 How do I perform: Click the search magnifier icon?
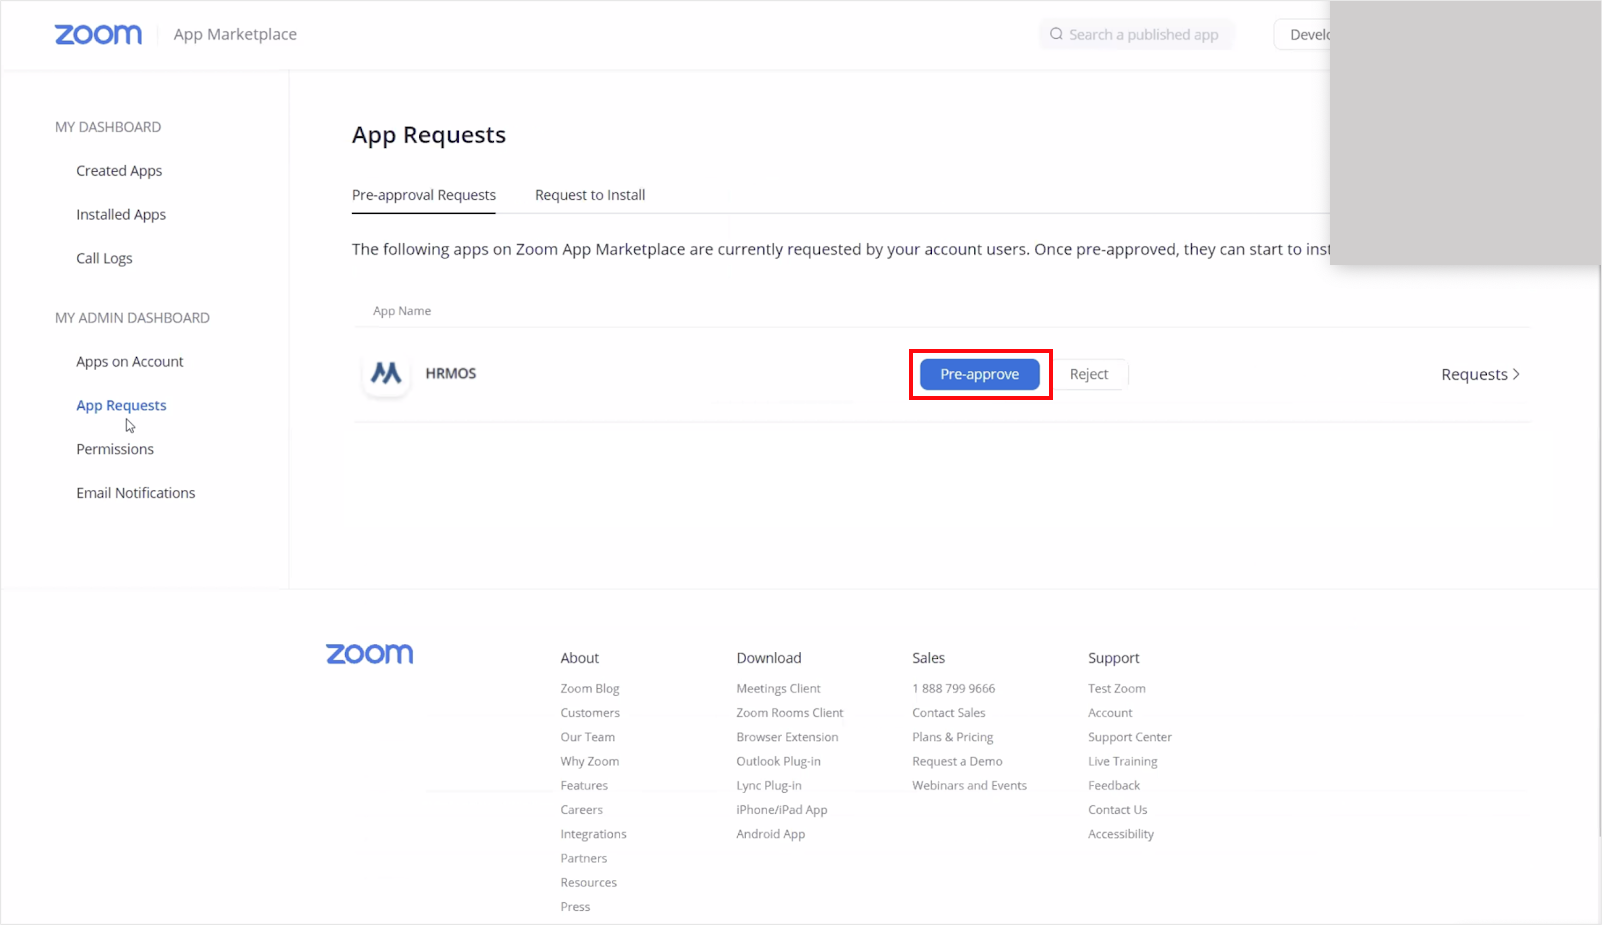(1056, 34)
